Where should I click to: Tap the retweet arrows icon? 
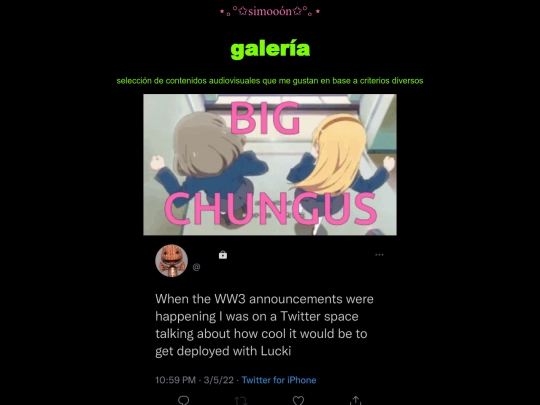pos(241,401)
